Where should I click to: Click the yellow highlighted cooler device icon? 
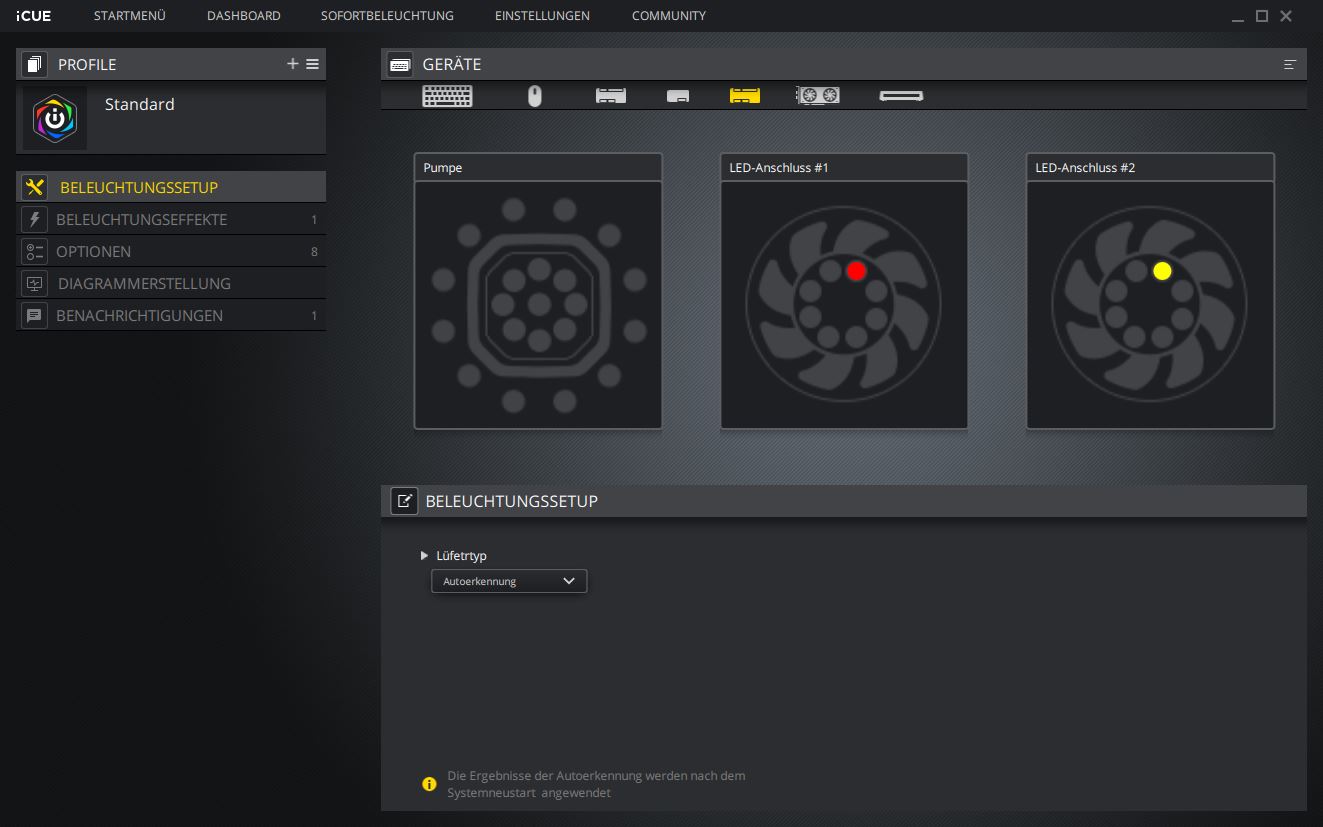[745, 96]
